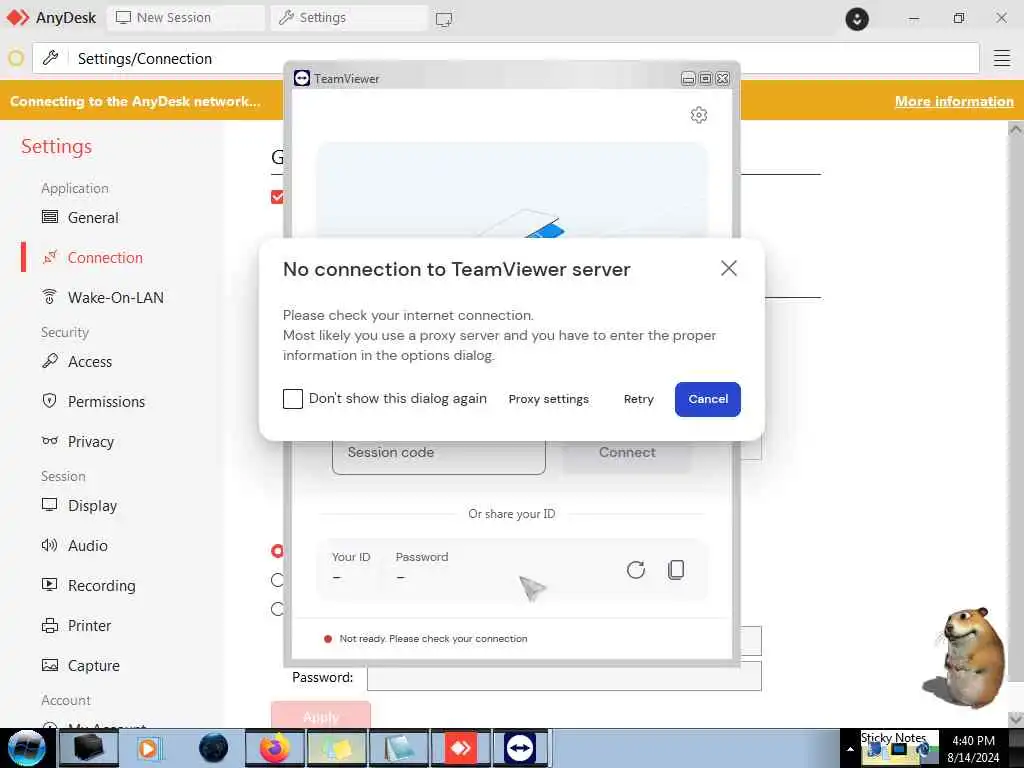The image size is (1024, 768).
Task: Click AnyDesk Password input field
Action: click(564, 677)
